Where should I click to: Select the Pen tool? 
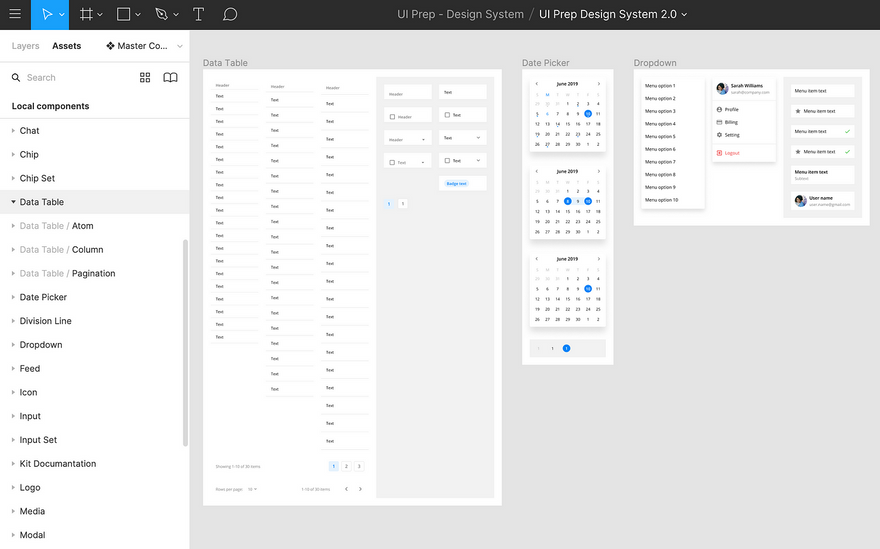click(162, 14)
